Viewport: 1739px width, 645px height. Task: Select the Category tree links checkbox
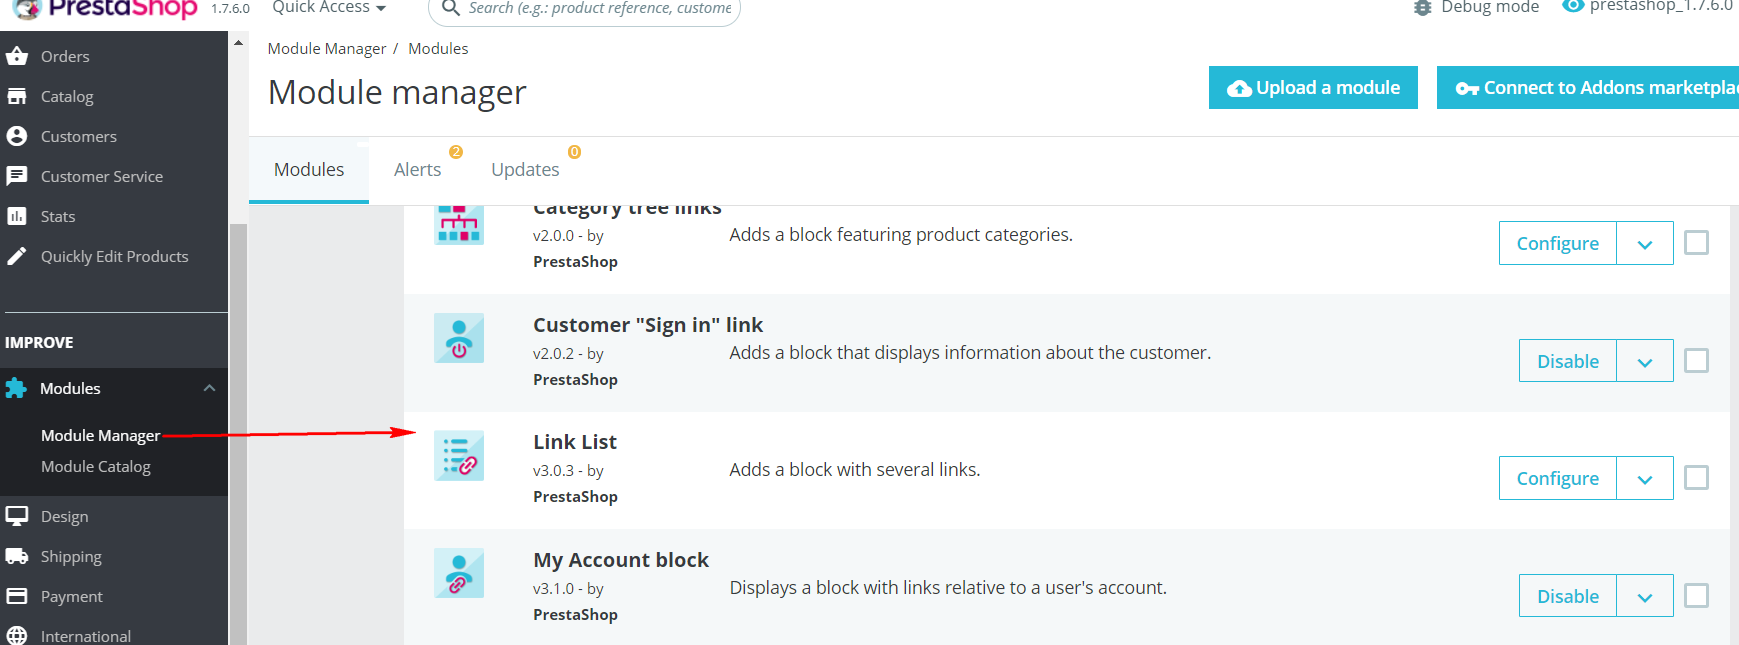1696,242
